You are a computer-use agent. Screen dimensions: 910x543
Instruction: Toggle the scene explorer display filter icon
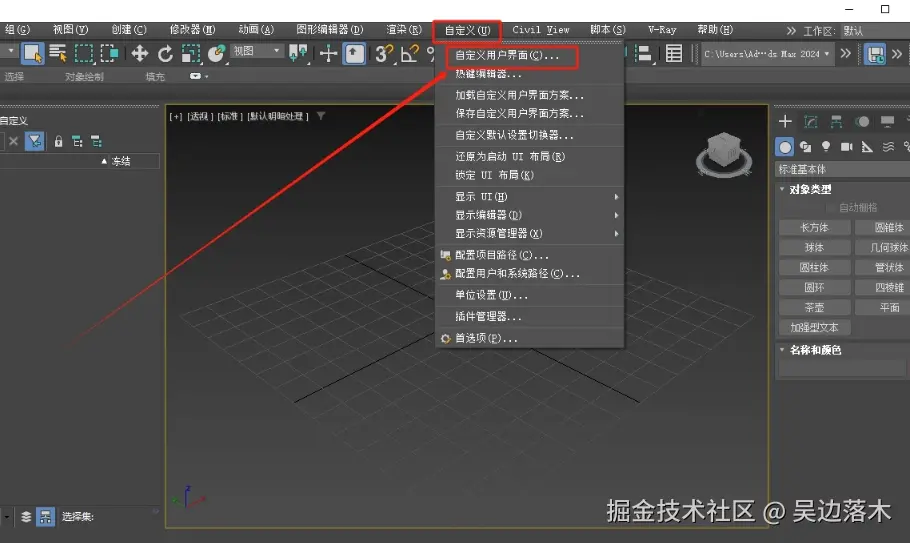[35, 141]
